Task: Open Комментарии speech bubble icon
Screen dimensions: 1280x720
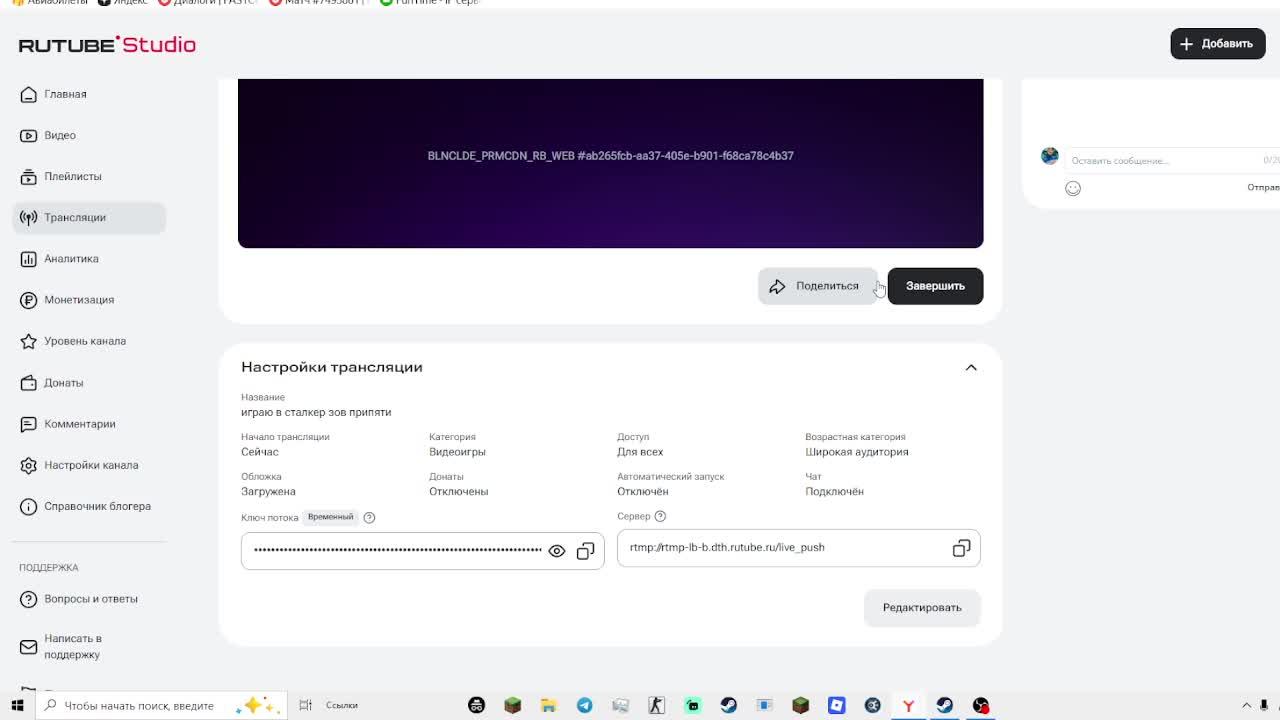Action: [28, 424]
